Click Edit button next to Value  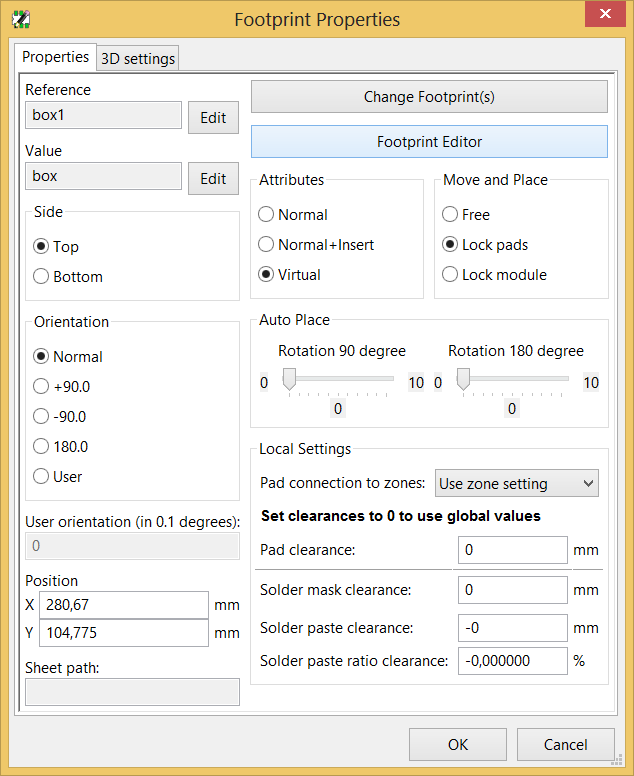tap(213, 178)
